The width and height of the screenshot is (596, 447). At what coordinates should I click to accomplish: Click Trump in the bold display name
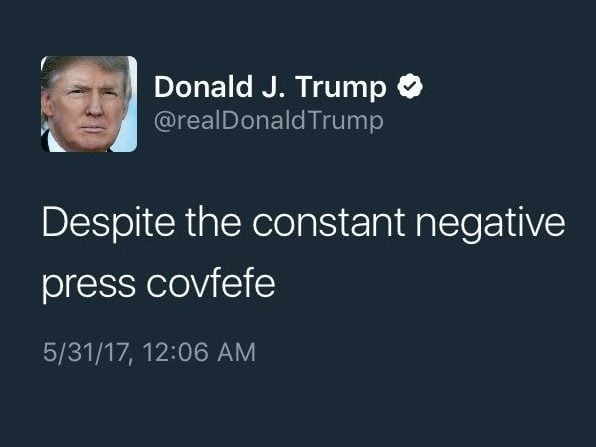click(341, 89)
